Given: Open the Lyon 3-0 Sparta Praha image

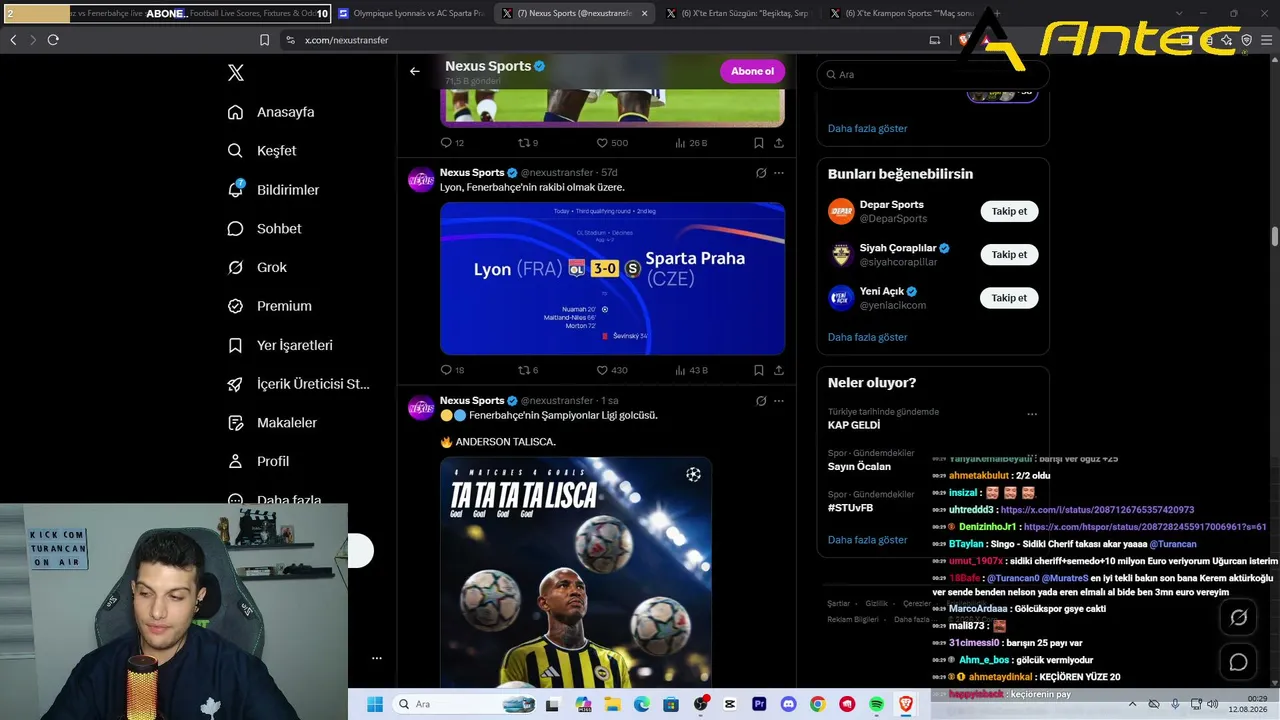Looking at the screenshot, I should (x=612, y=278).
